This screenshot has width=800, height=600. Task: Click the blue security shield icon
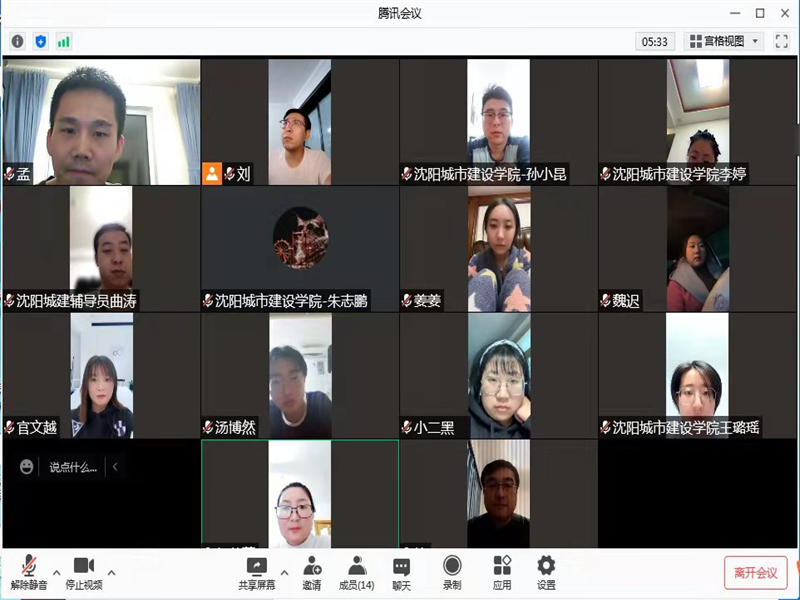point(40,41)
